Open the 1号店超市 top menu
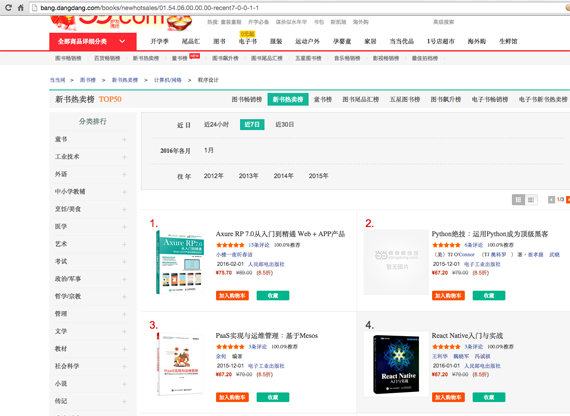This screenshot has height=416, width=570. coord(441,41)
